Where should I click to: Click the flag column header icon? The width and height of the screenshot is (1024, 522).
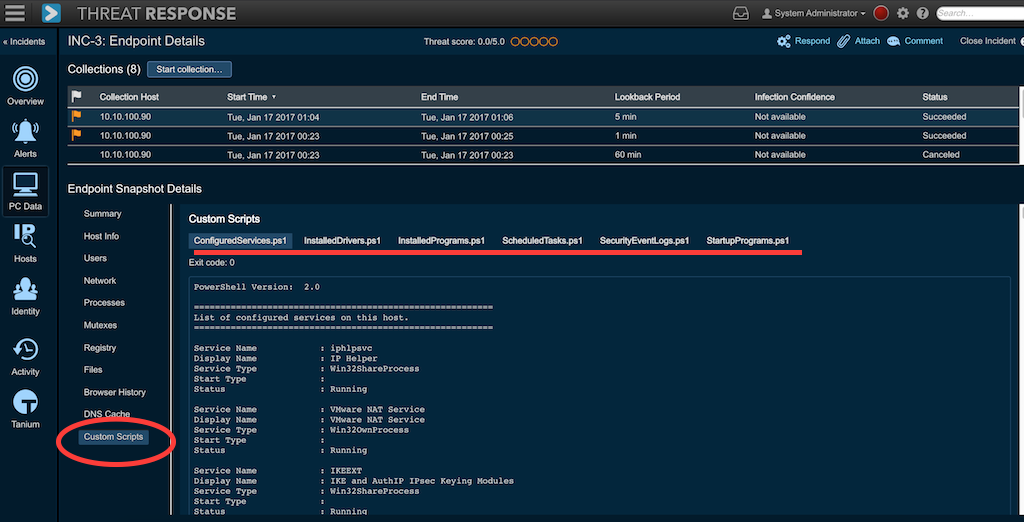click(76, 97)
